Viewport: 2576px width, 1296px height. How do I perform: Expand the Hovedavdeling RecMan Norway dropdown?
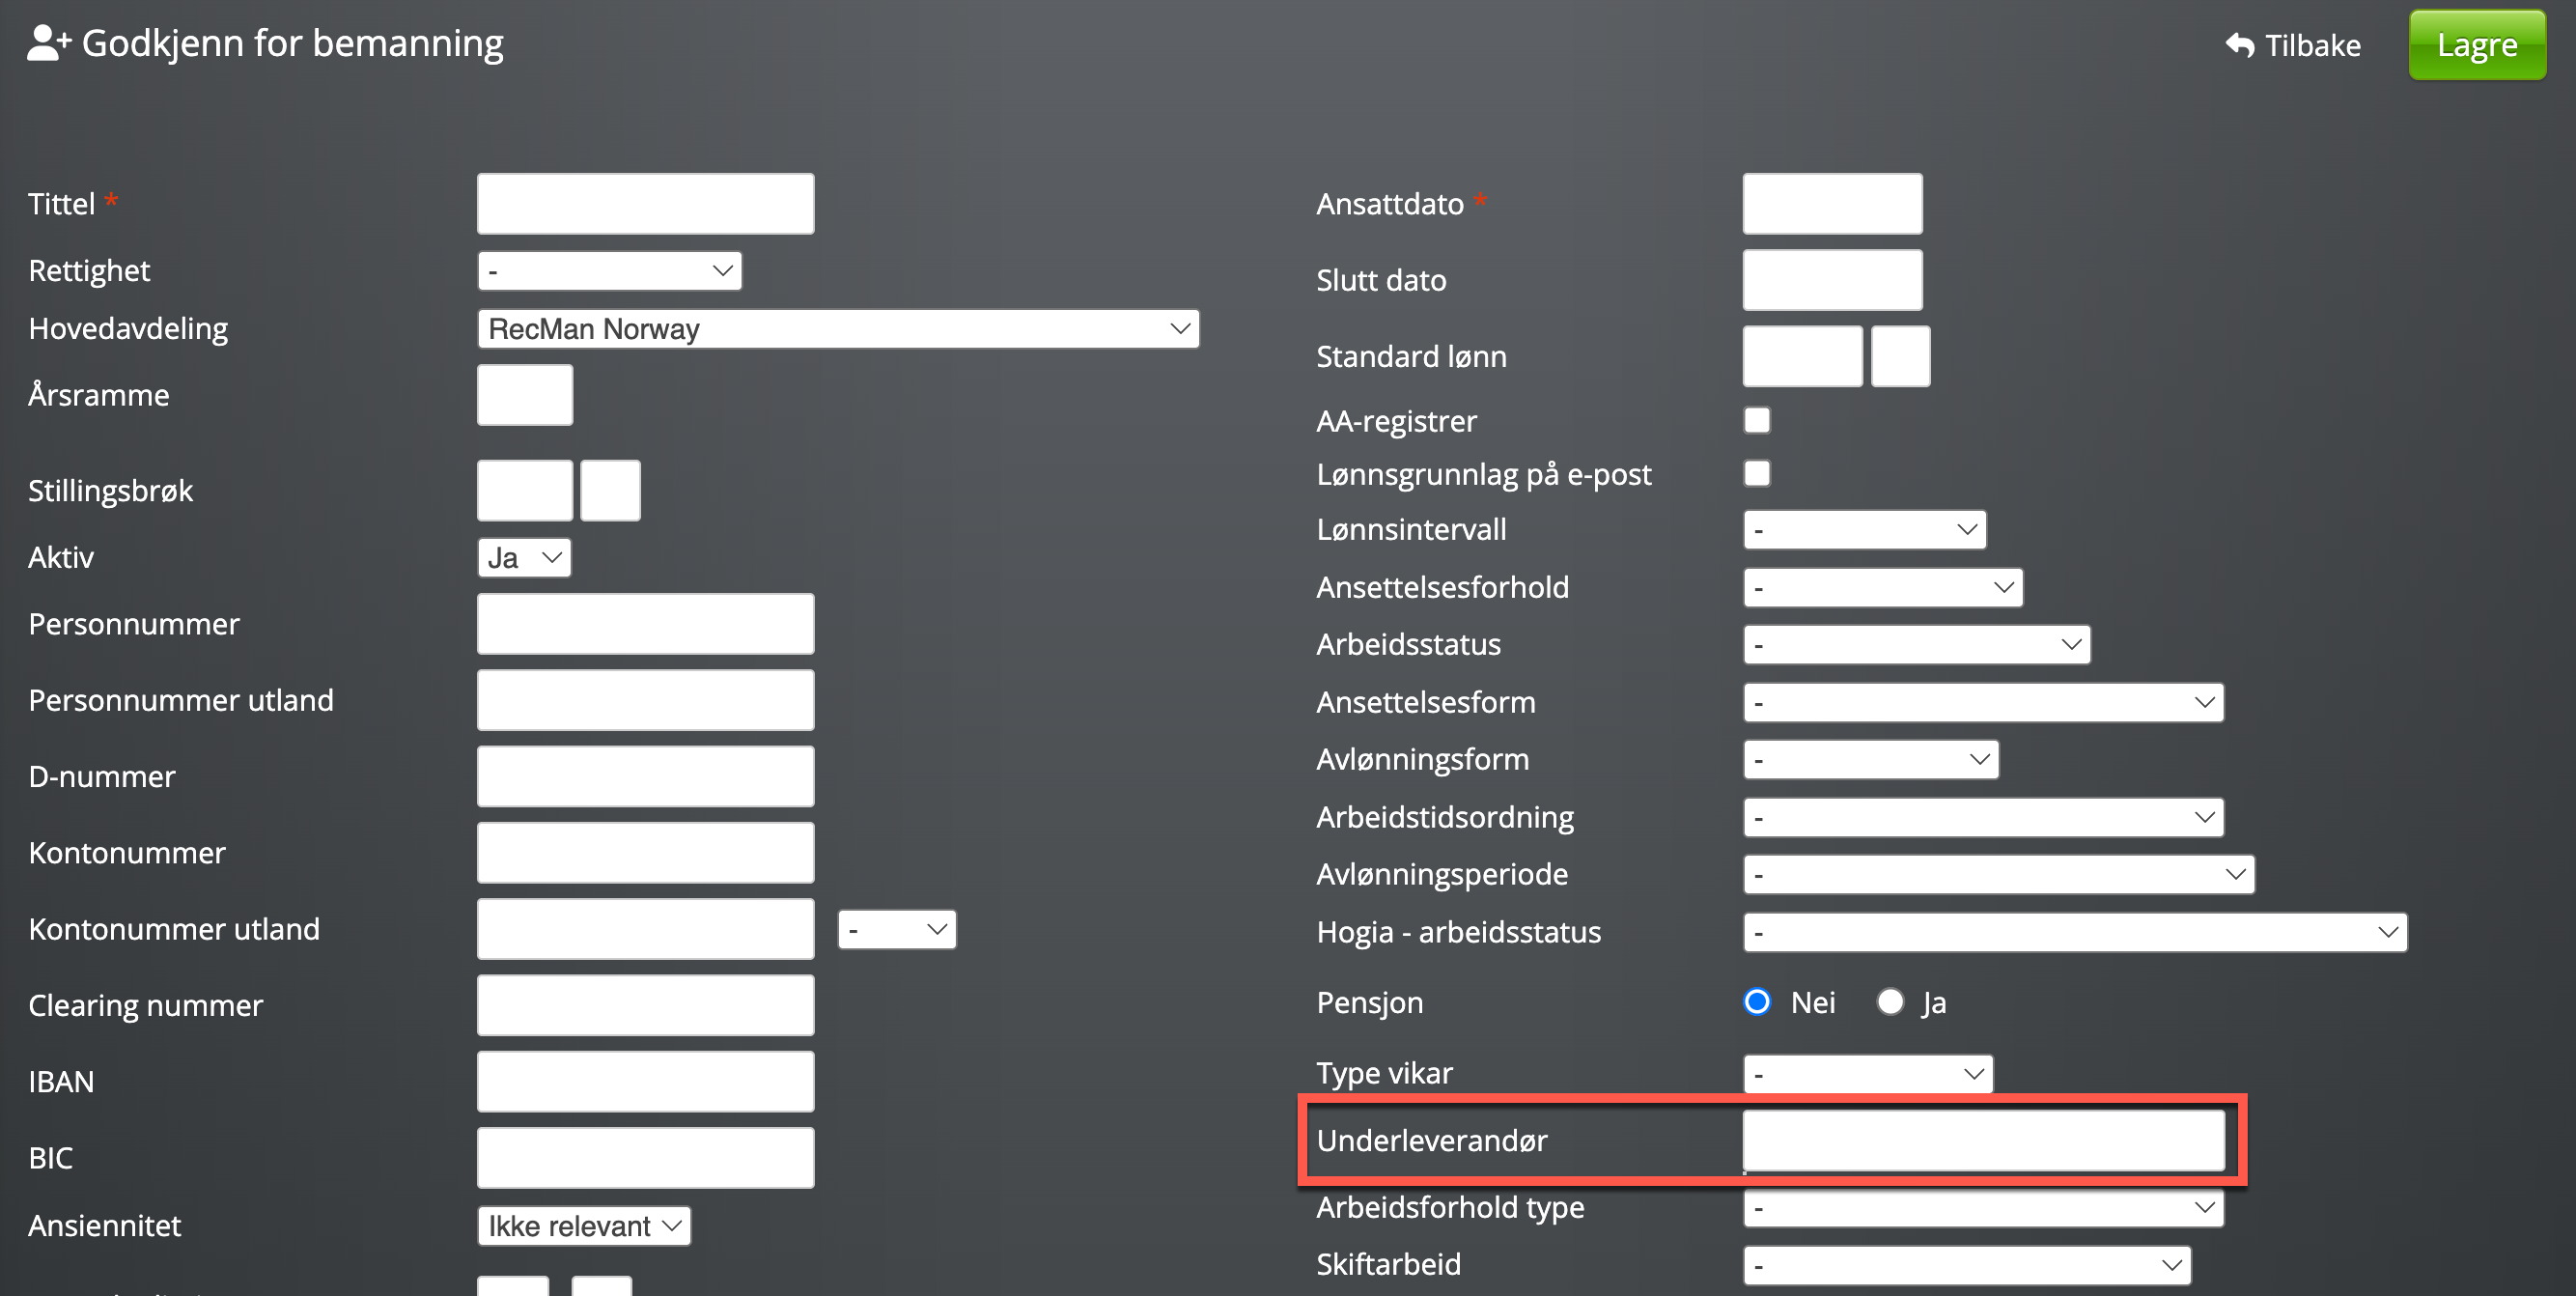pyautogui.click(x=838, y=329)
